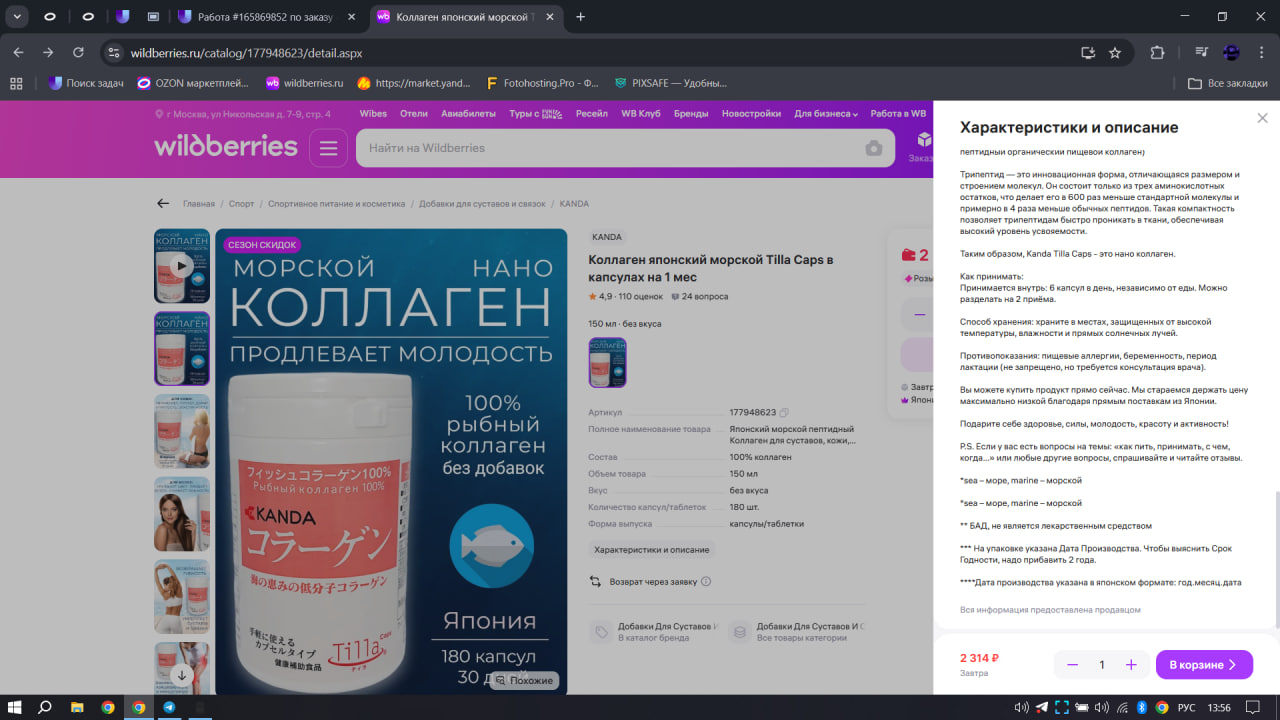Open the Бренды menu item
This screenshot has height=720, width=1280.
(x=691, y=114)
